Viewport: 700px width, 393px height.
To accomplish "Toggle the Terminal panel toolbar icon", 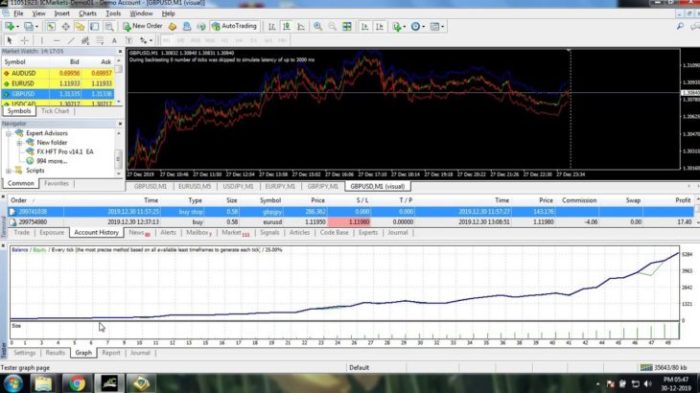I will 94,26.
